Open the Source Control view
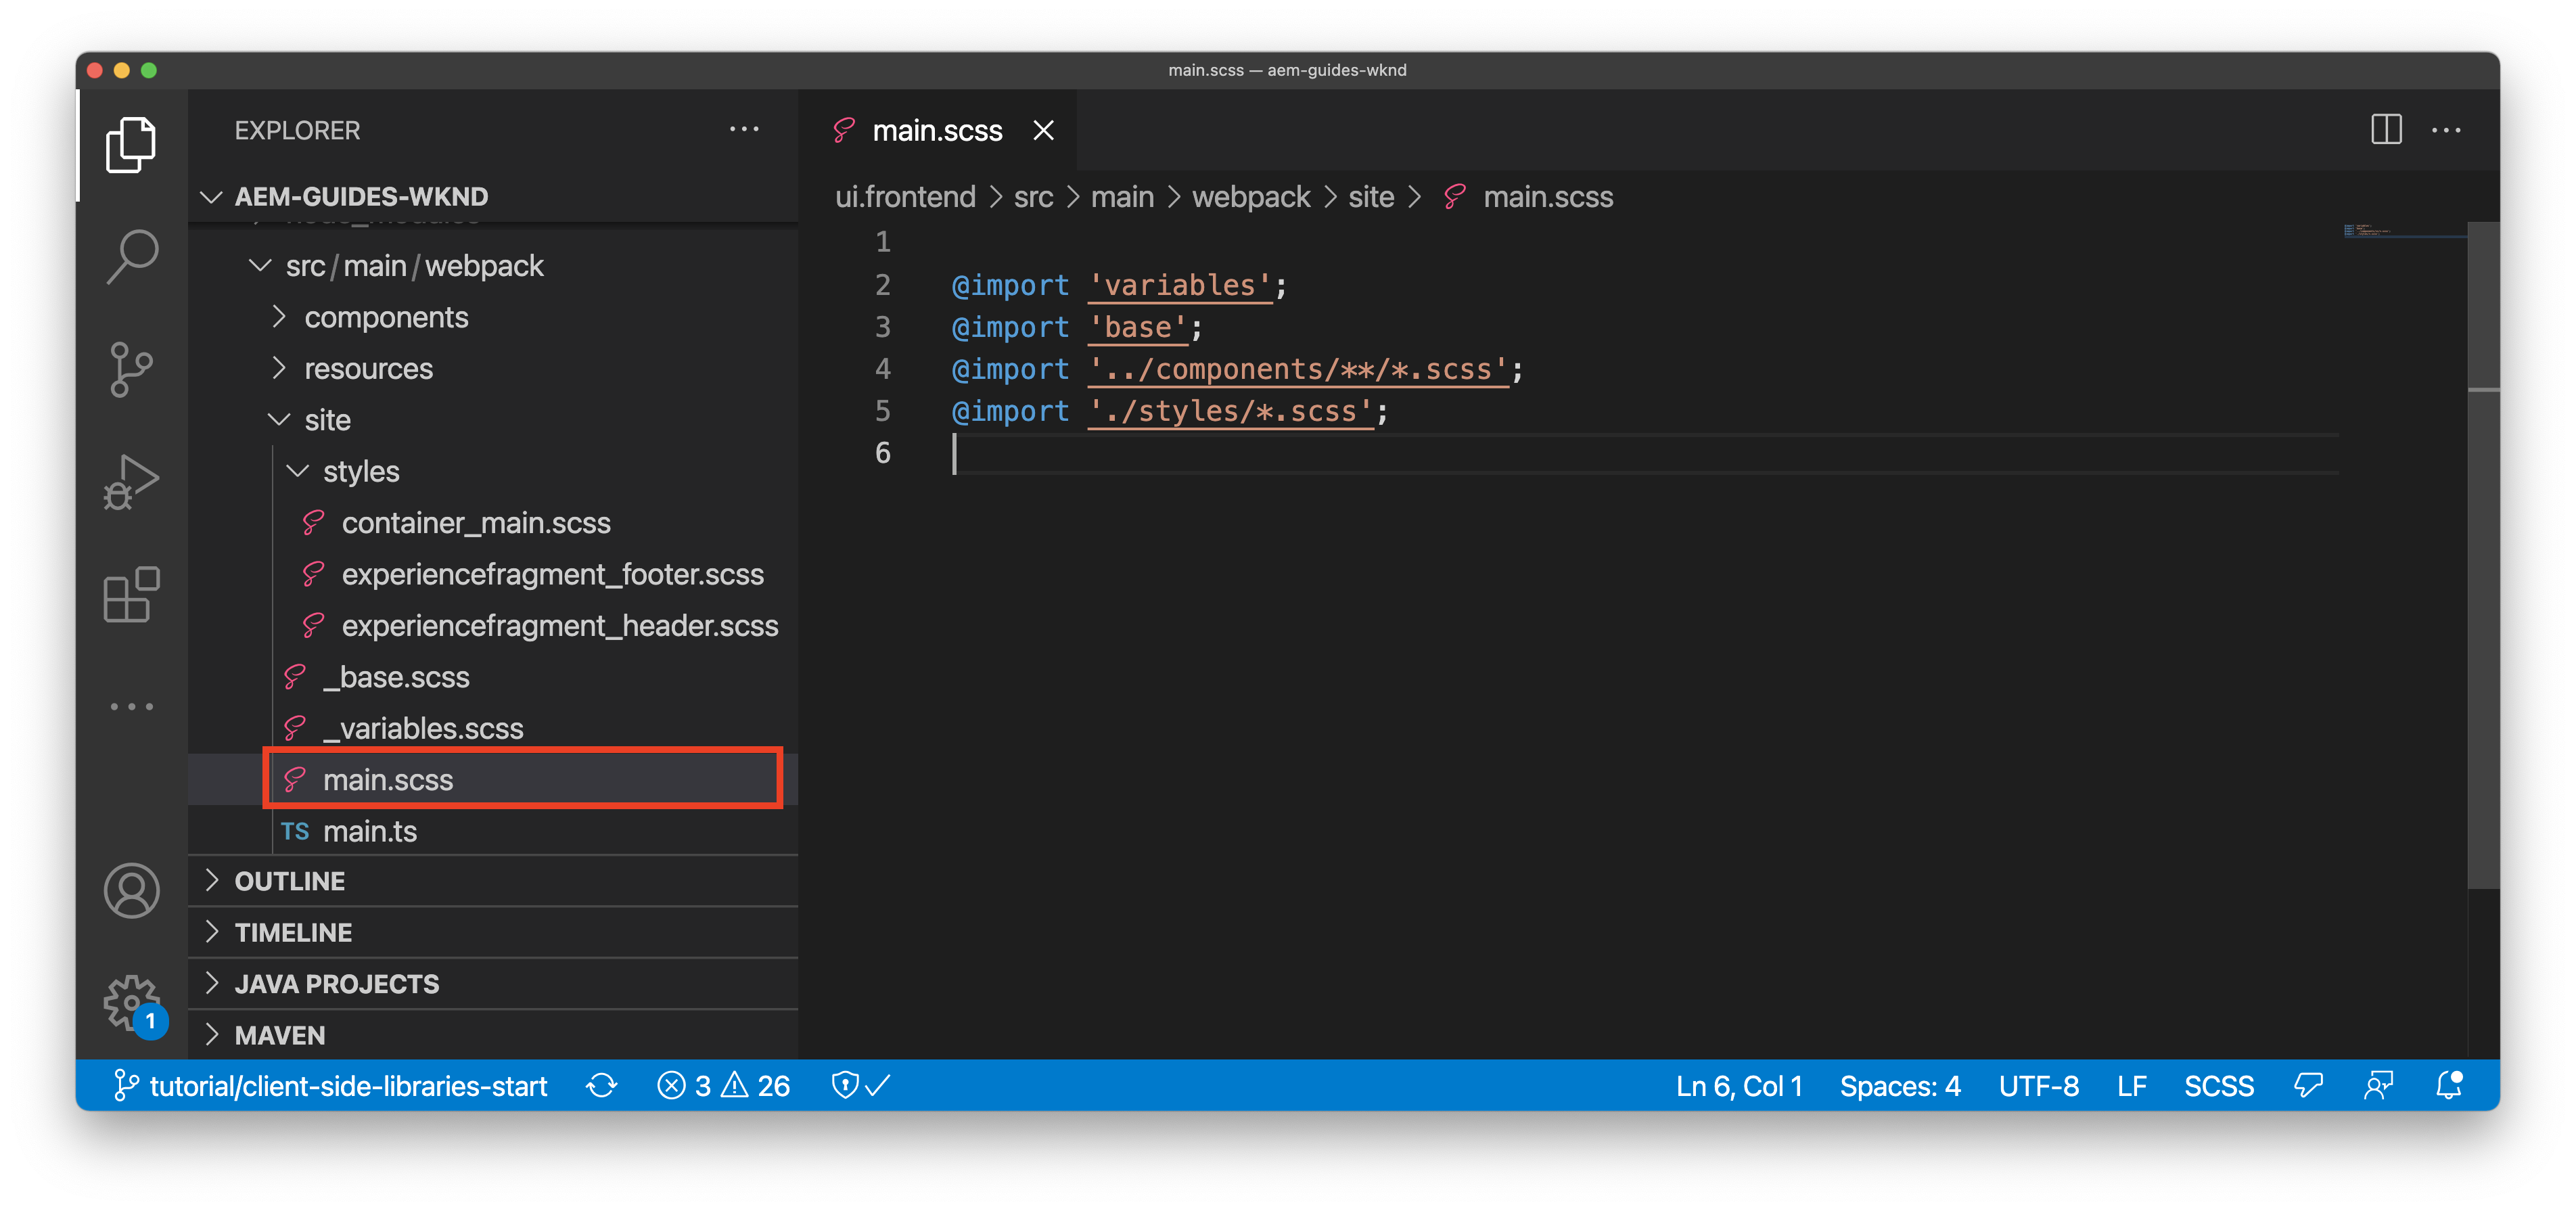Viewport: 2576px width, 1211px height. pyautogui.click(x=132, y=370)
